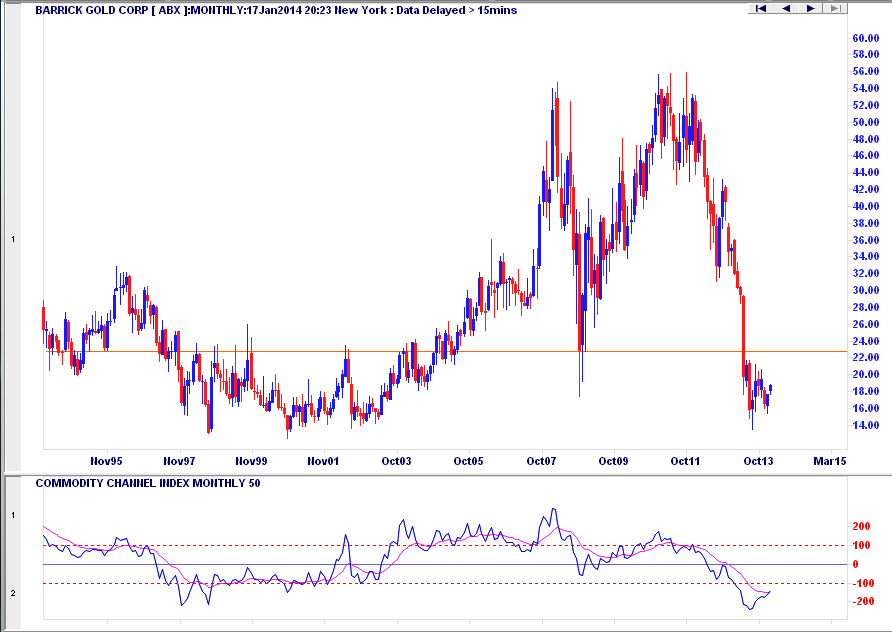Viewport: 892px width, 632px height.
Task: Click the 0 CCI scale value
Action: [x=855, y=564]
